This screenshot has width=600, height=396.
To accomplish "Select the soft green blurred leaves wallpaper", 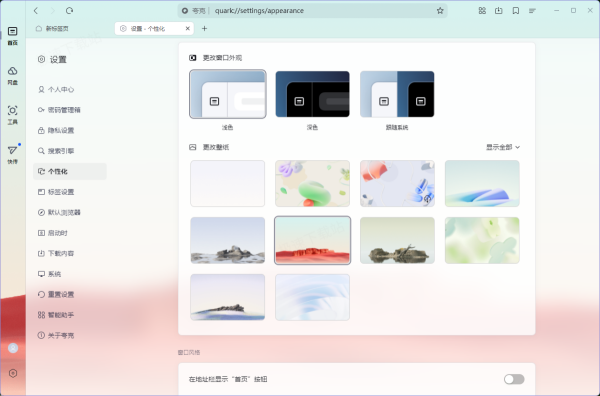I will (482, 240).
